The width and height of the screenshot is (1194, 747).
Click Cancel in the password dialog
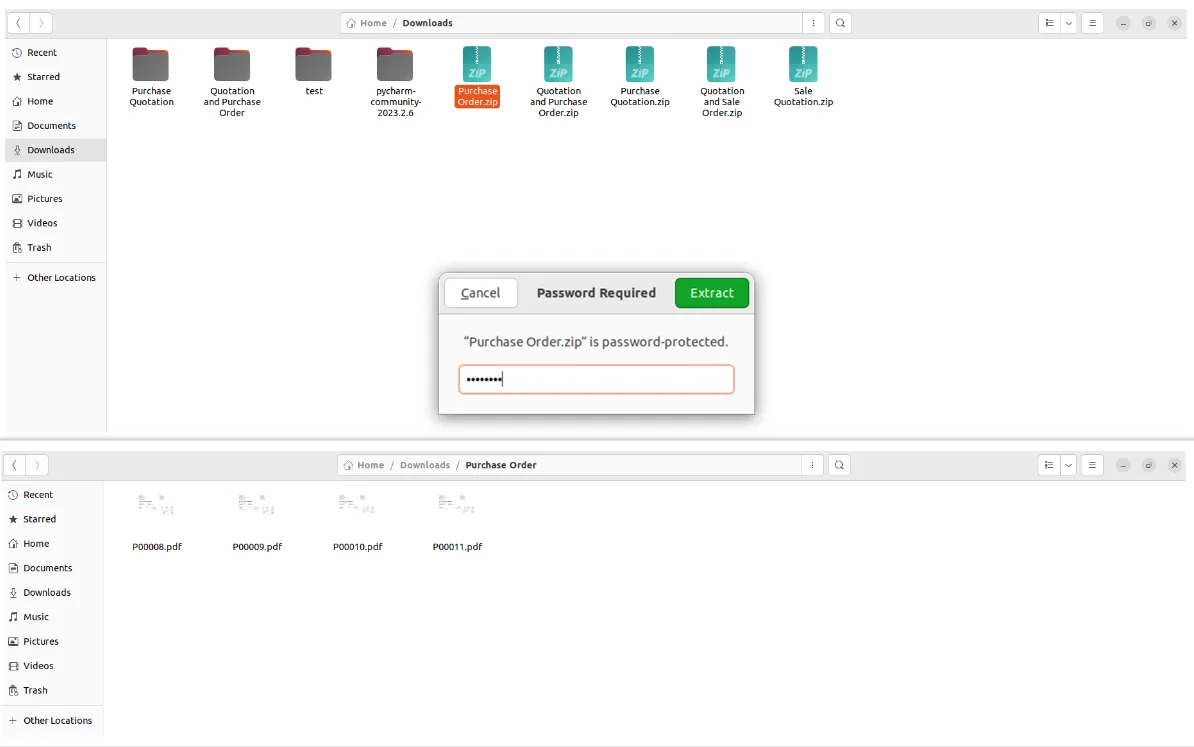click(480, 293)
